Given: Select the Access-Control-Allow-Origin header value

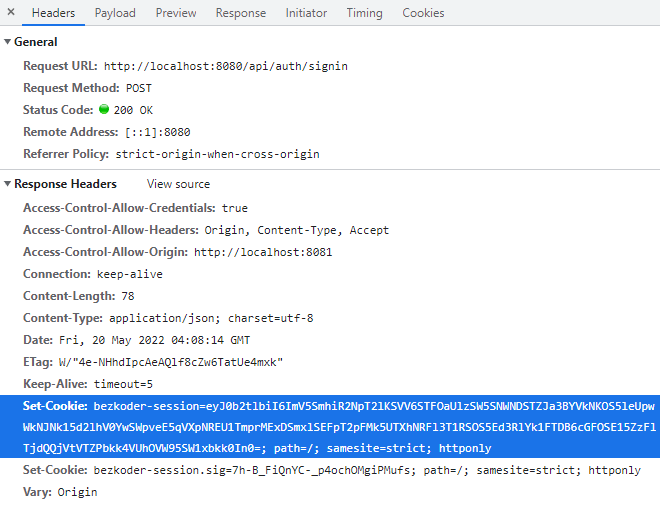Looking at the screenshot, I should click(x=263, y=252).
